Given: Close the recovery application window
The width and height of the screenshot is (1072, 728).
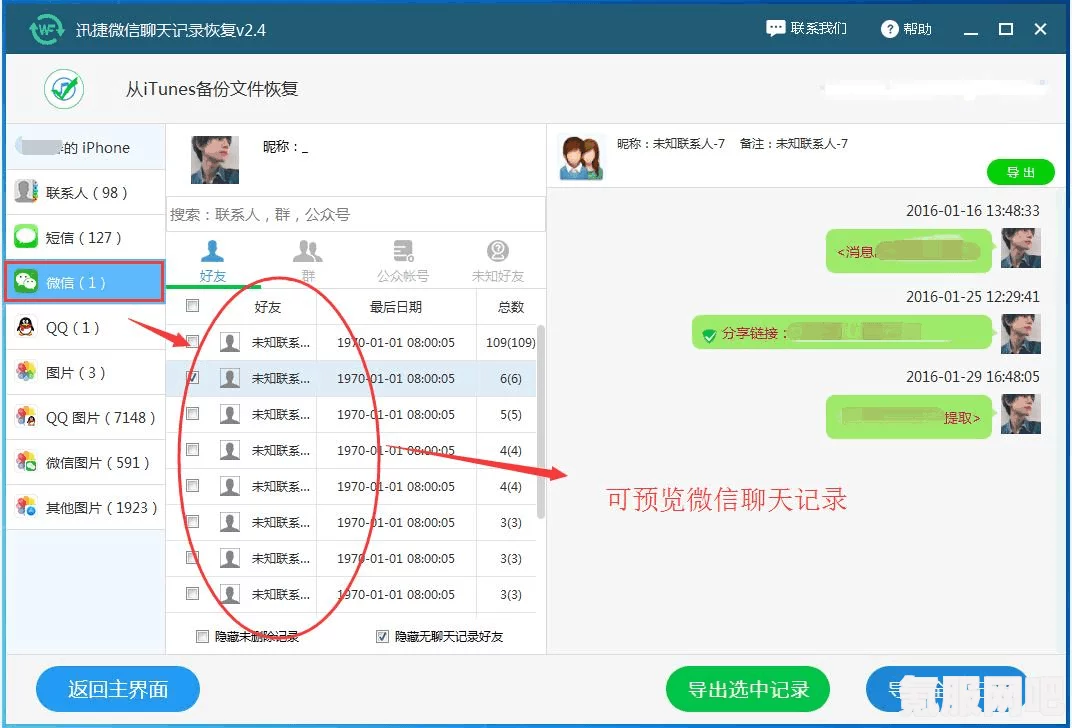Looking at the screenshot, I should coord(1041,29).
